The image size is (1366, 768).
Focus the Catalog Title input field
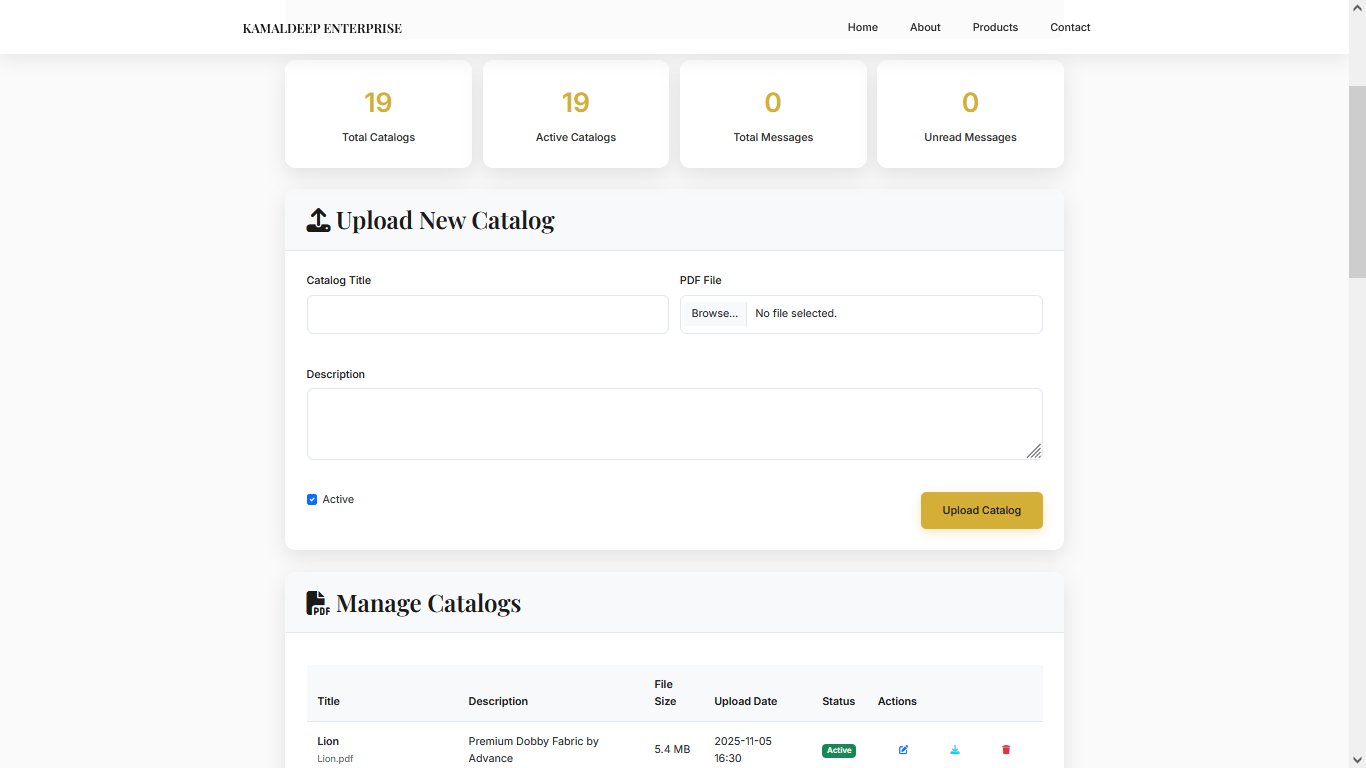point(488,314)
